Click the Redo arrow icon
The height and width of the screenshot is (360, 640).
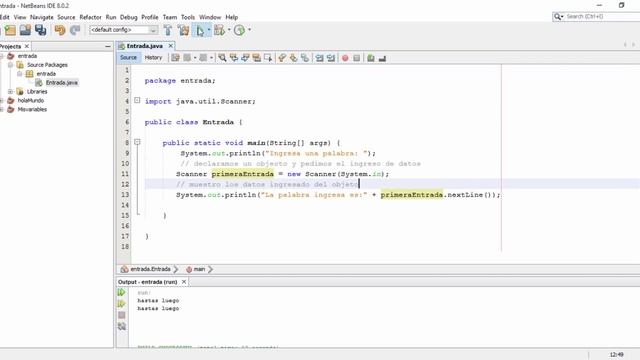click(x=75, y=30)
